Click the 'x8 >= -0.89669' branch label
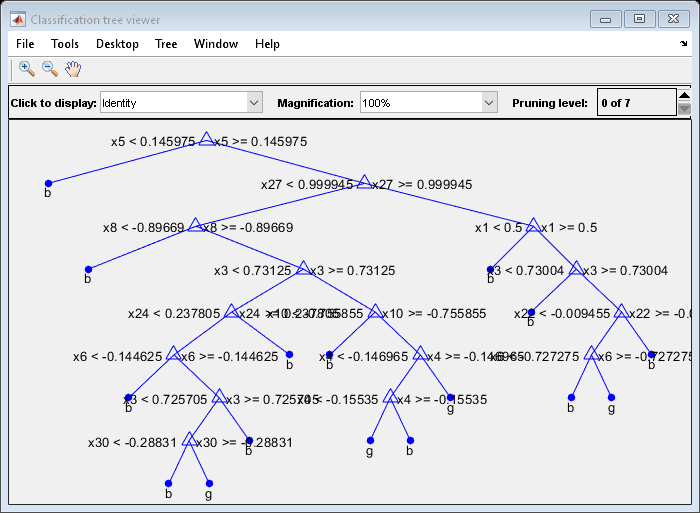700x513 pixels. [248, 227]
